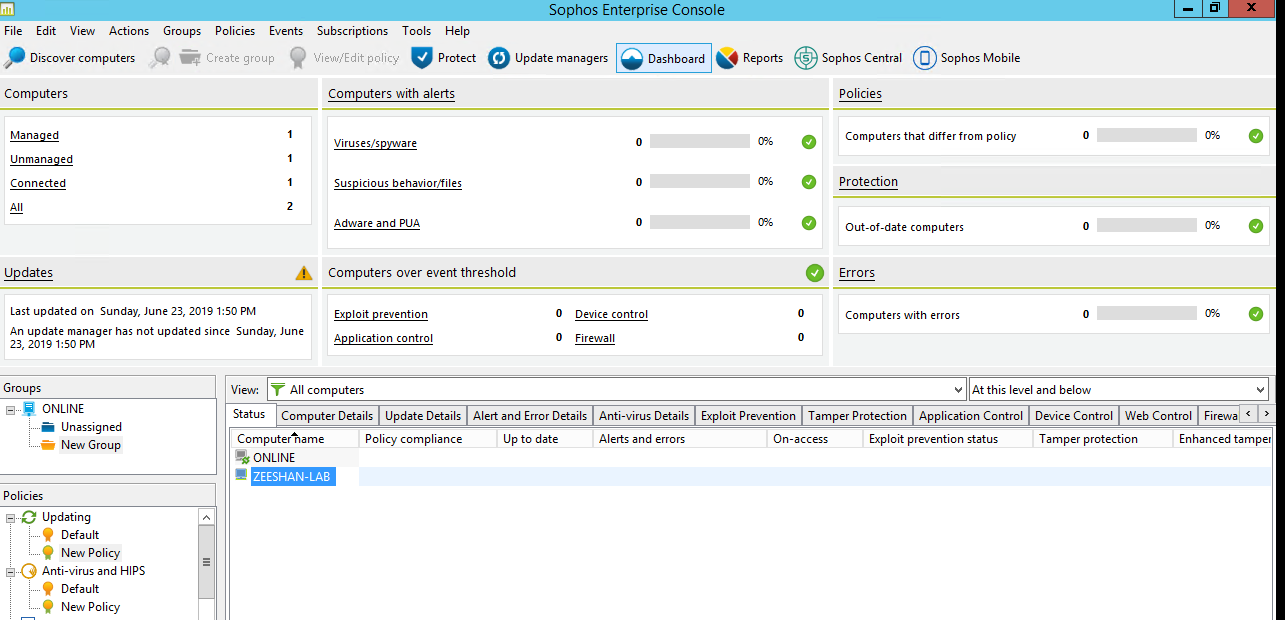This screenshot has height=620, width=1285.
Task: Open the View 'All computers' dropdown
Action: pyautogui.click(x=959, y=390)
